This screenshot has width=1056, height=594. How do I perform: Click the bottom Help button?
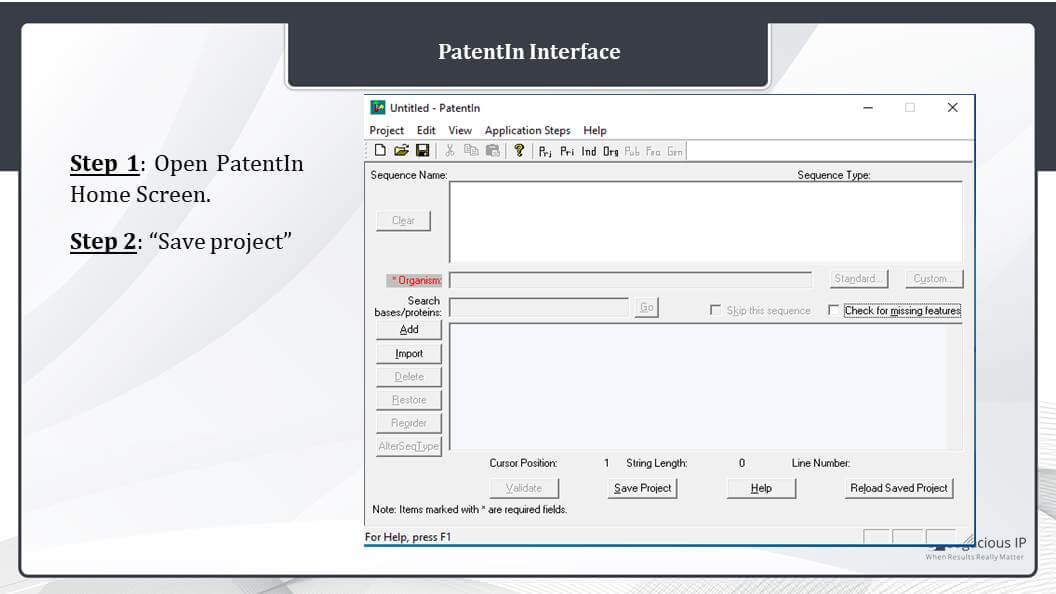(x=761, y=488)
